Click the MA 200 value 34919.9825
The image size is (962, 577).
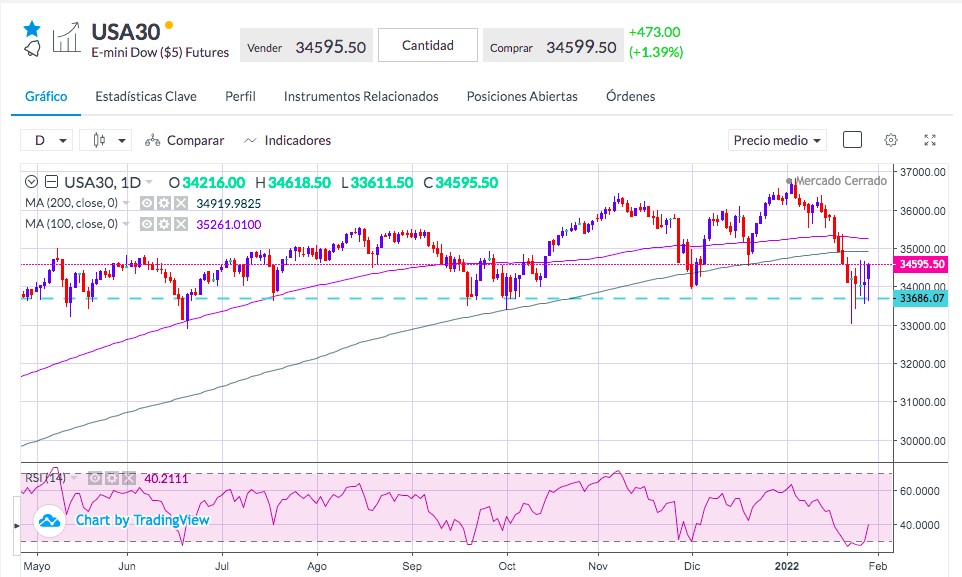[x=228, y=204]
